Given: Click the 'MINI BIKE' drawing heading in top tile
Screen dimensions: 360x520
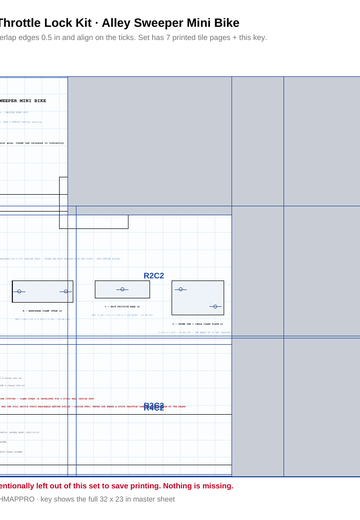Looking at the screenshot, I should pos(33,101).
